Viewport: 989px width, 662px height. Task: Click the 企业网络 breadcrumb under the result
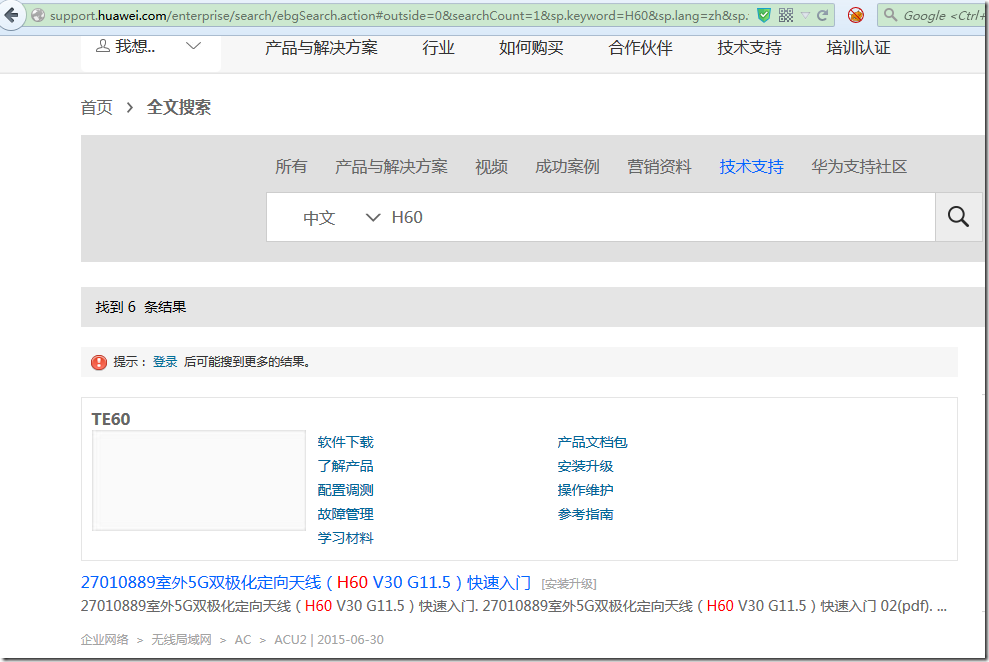click(105, 639)
